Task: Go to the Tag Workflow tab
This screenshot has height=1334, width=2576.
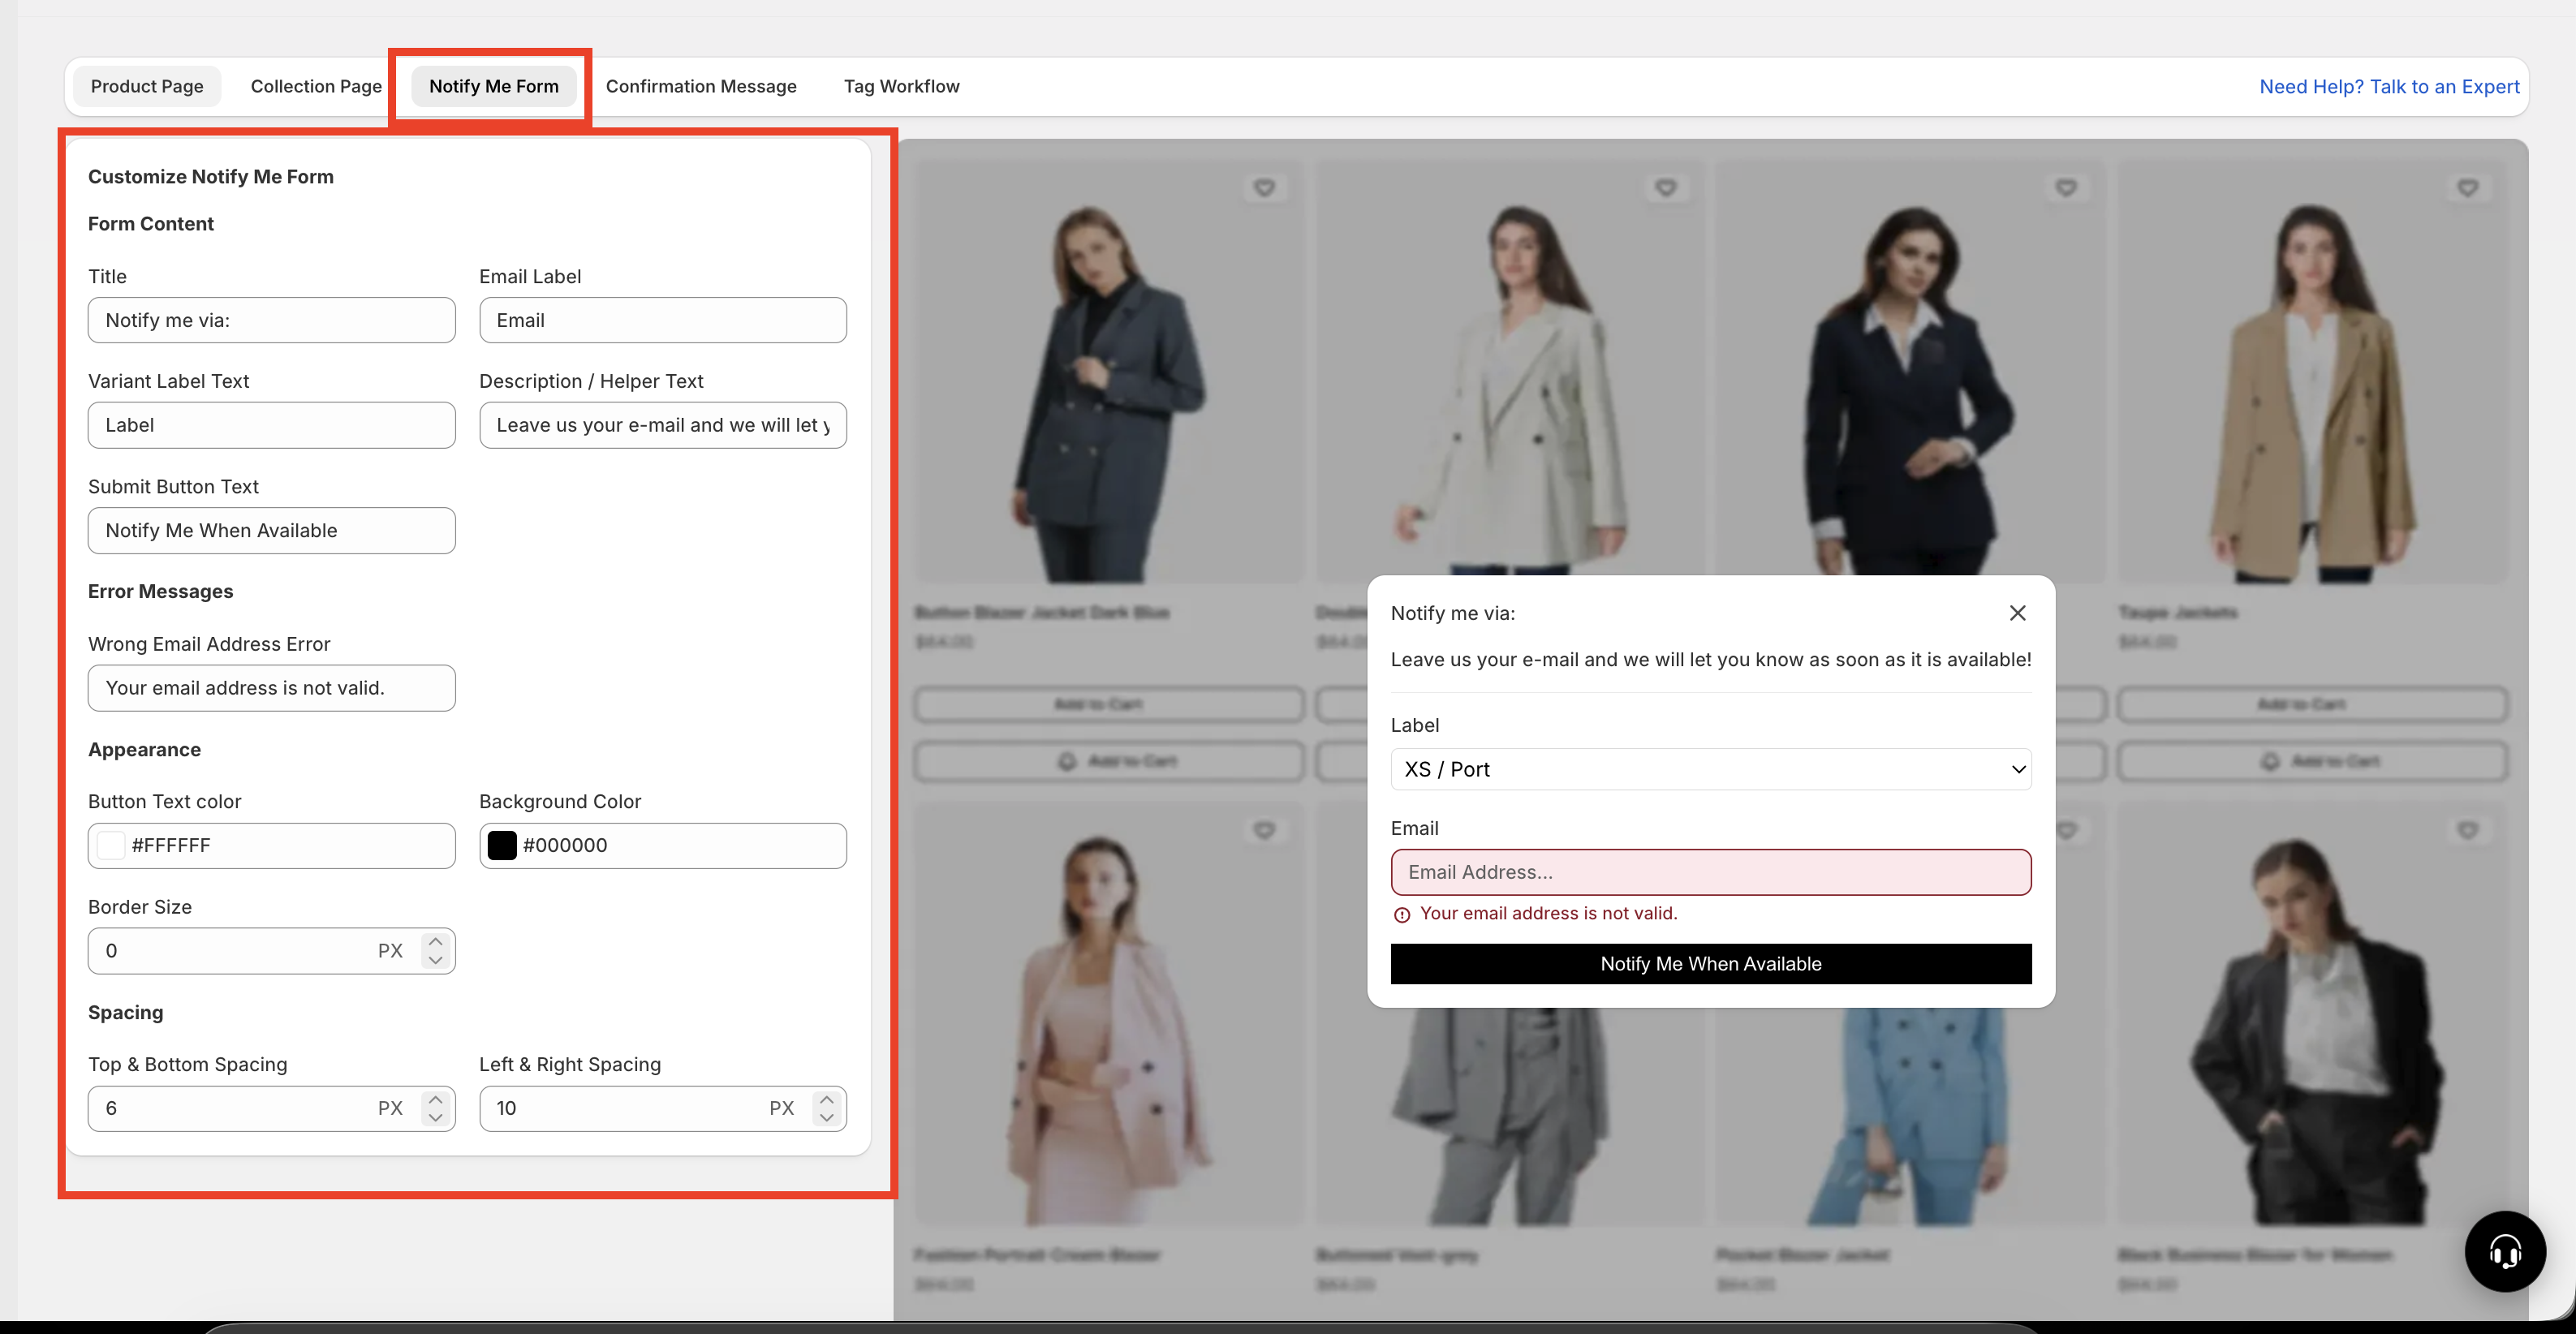Action: [x=901, y=86]
